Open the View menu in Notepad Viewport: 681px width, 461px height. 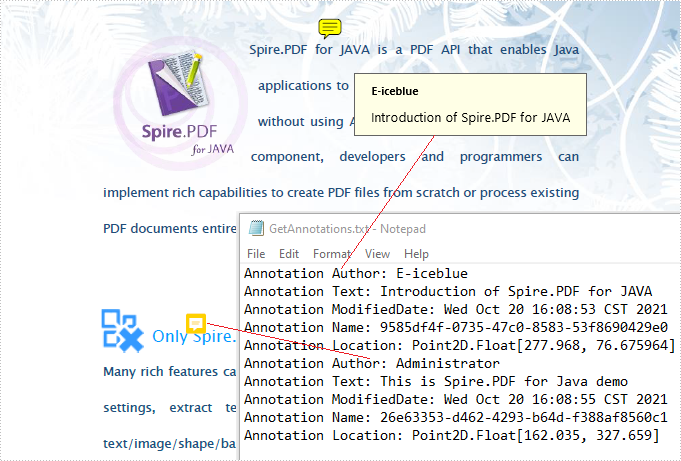pyautogui.click(x=377, y=254)
